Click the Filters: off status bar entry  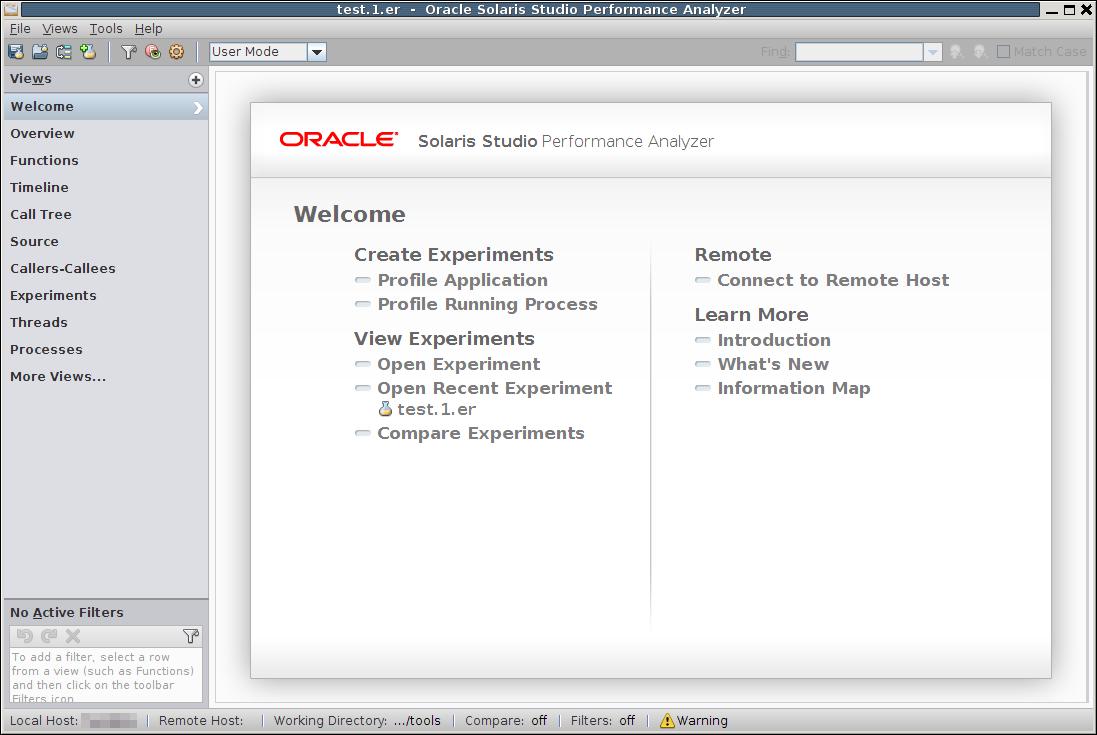tap(602, 720)
